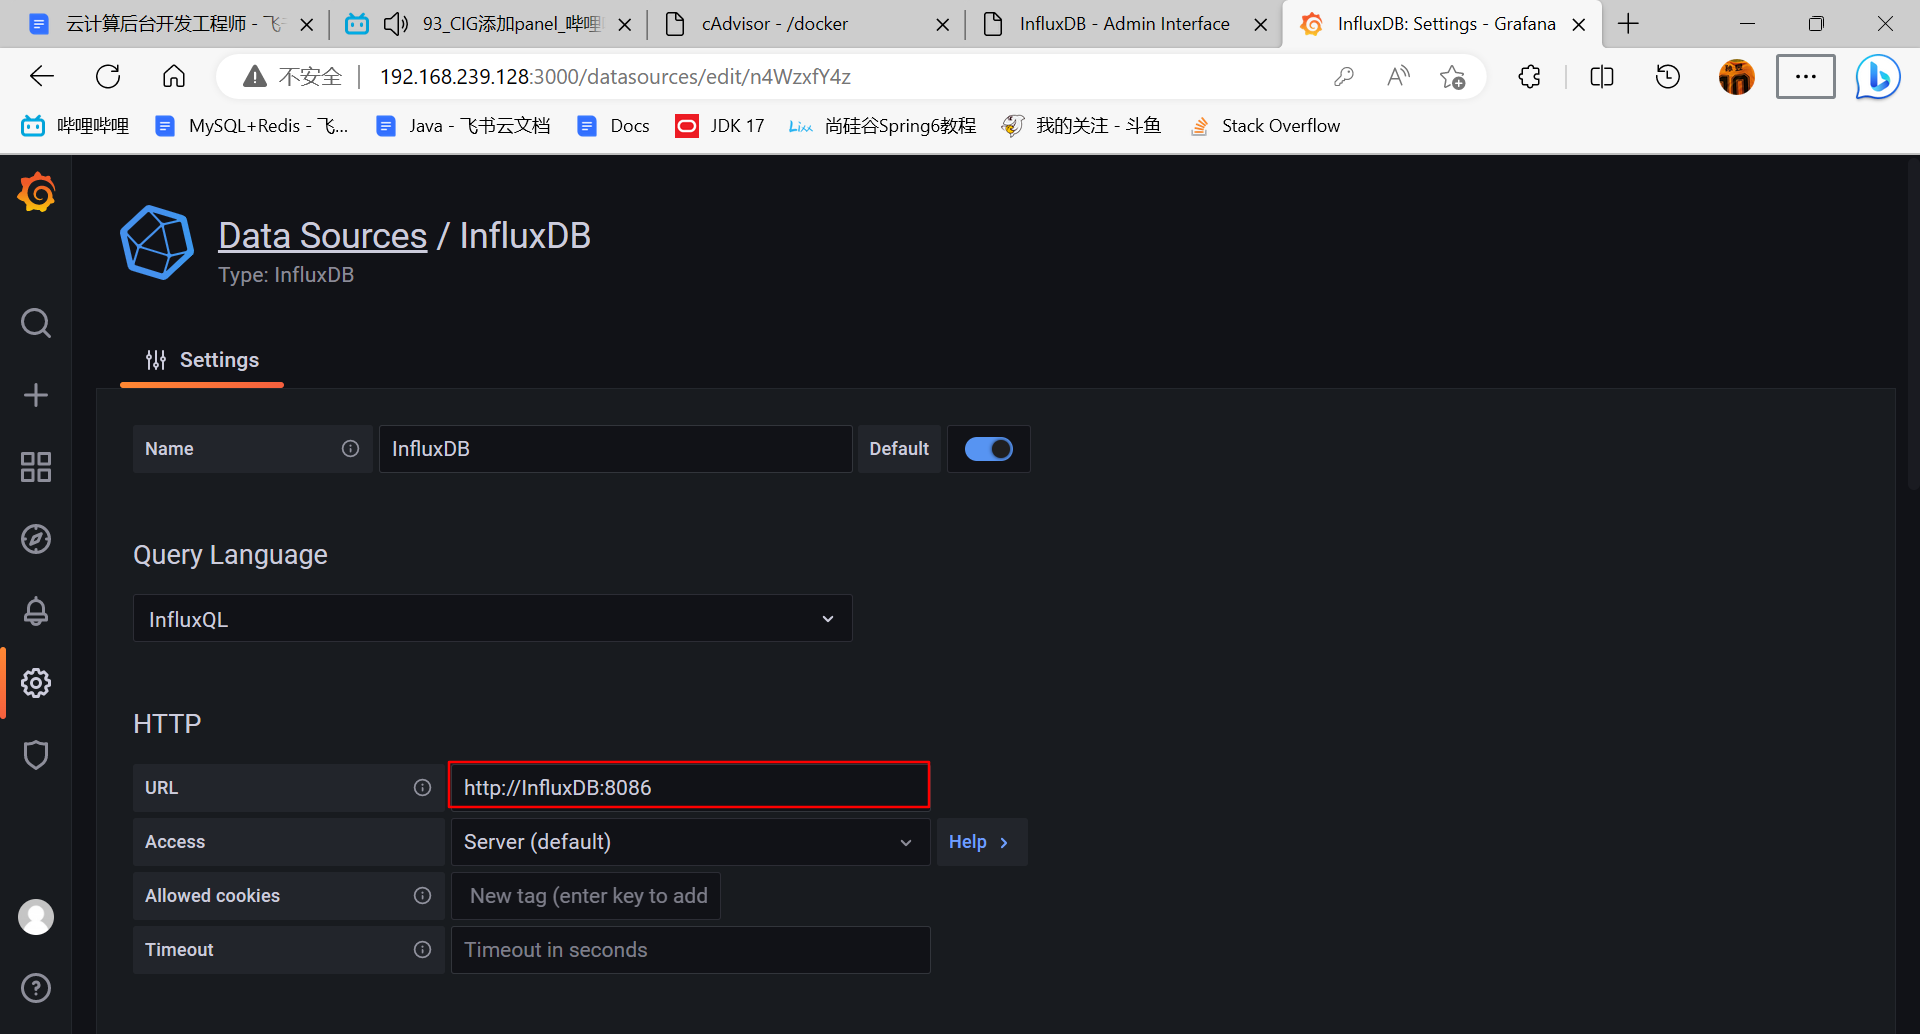1920x1034 pixels.
Task: Add this page to favorites
Action: pyautogui.click(x=1452, y=77)
